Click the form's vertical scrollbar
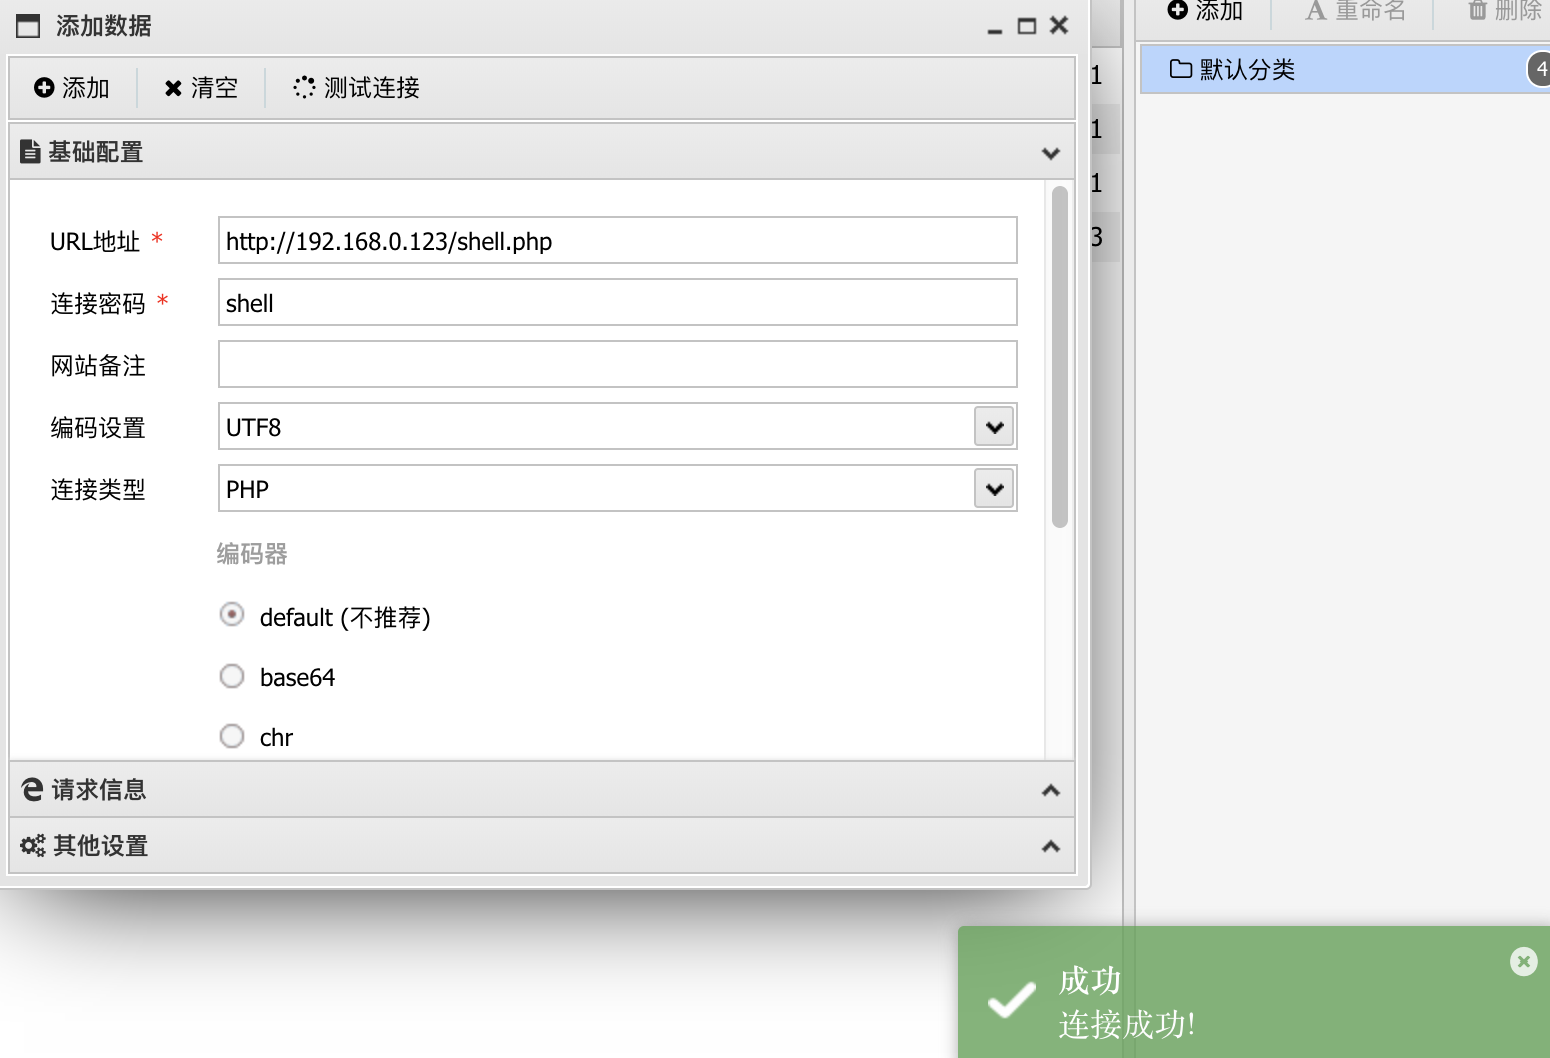Viewport: 1550px width, 1058px height. point(1060,357)
